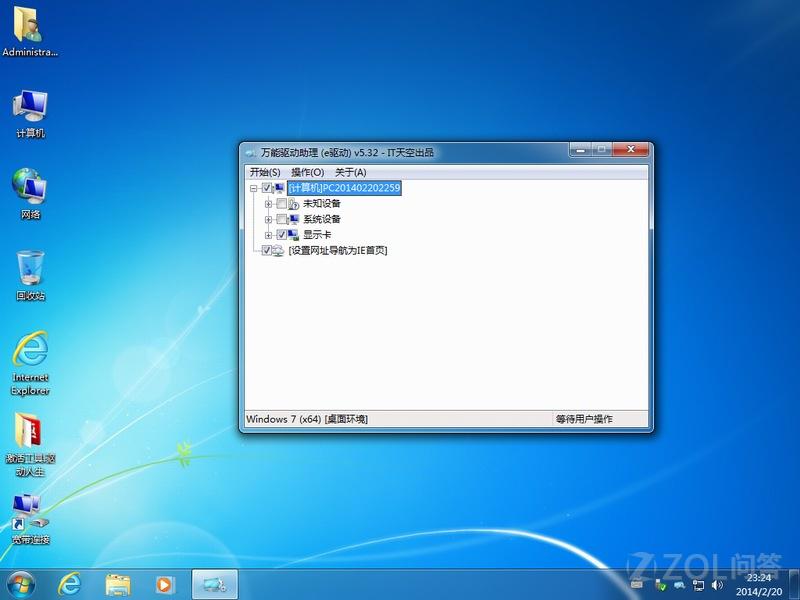Open the 开始(S) menu
800x600 pixels.
[265, 172]
